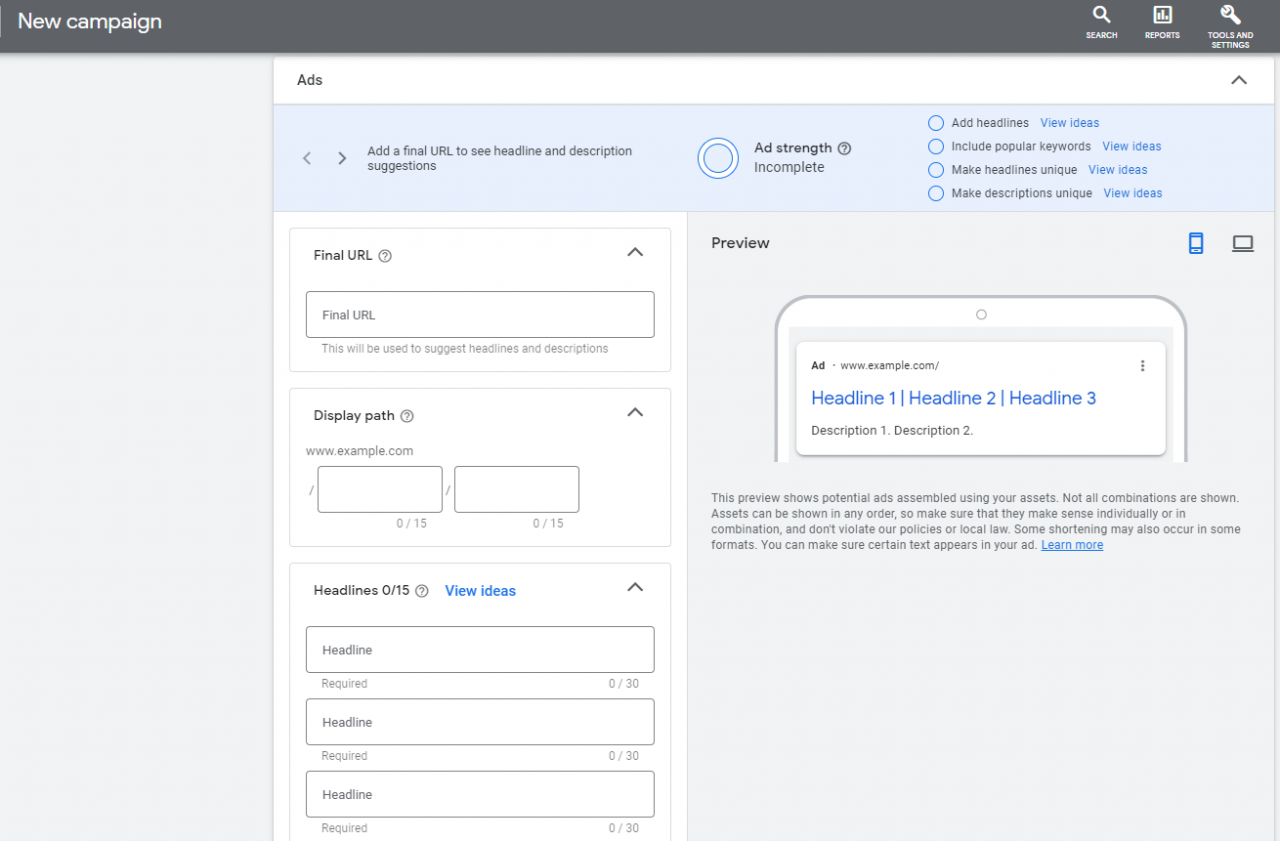Screen dimensions: 1280x841
Task: Collapse the Display path section
Action: pyautogui.click(x=635, y=412)
